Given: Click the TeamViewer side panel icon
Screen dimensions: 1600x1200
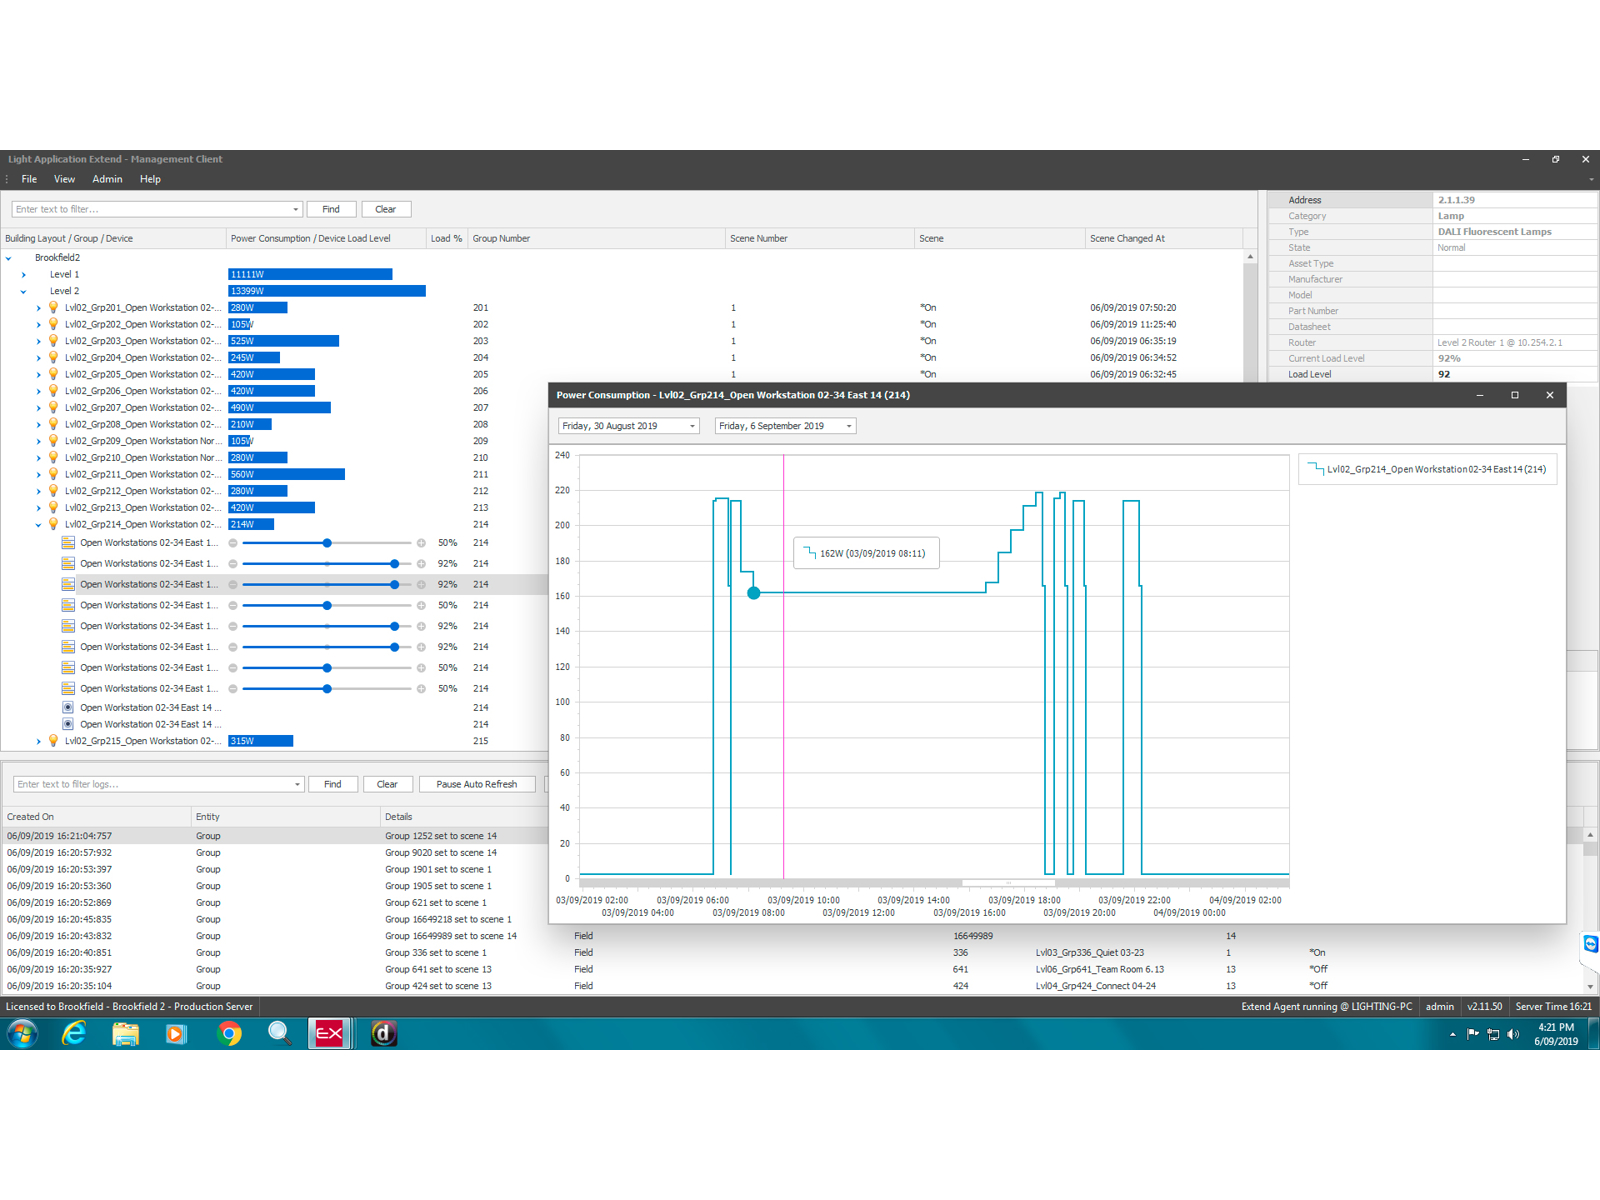Looking at the screenshot, I should (x=1590, y=944).
